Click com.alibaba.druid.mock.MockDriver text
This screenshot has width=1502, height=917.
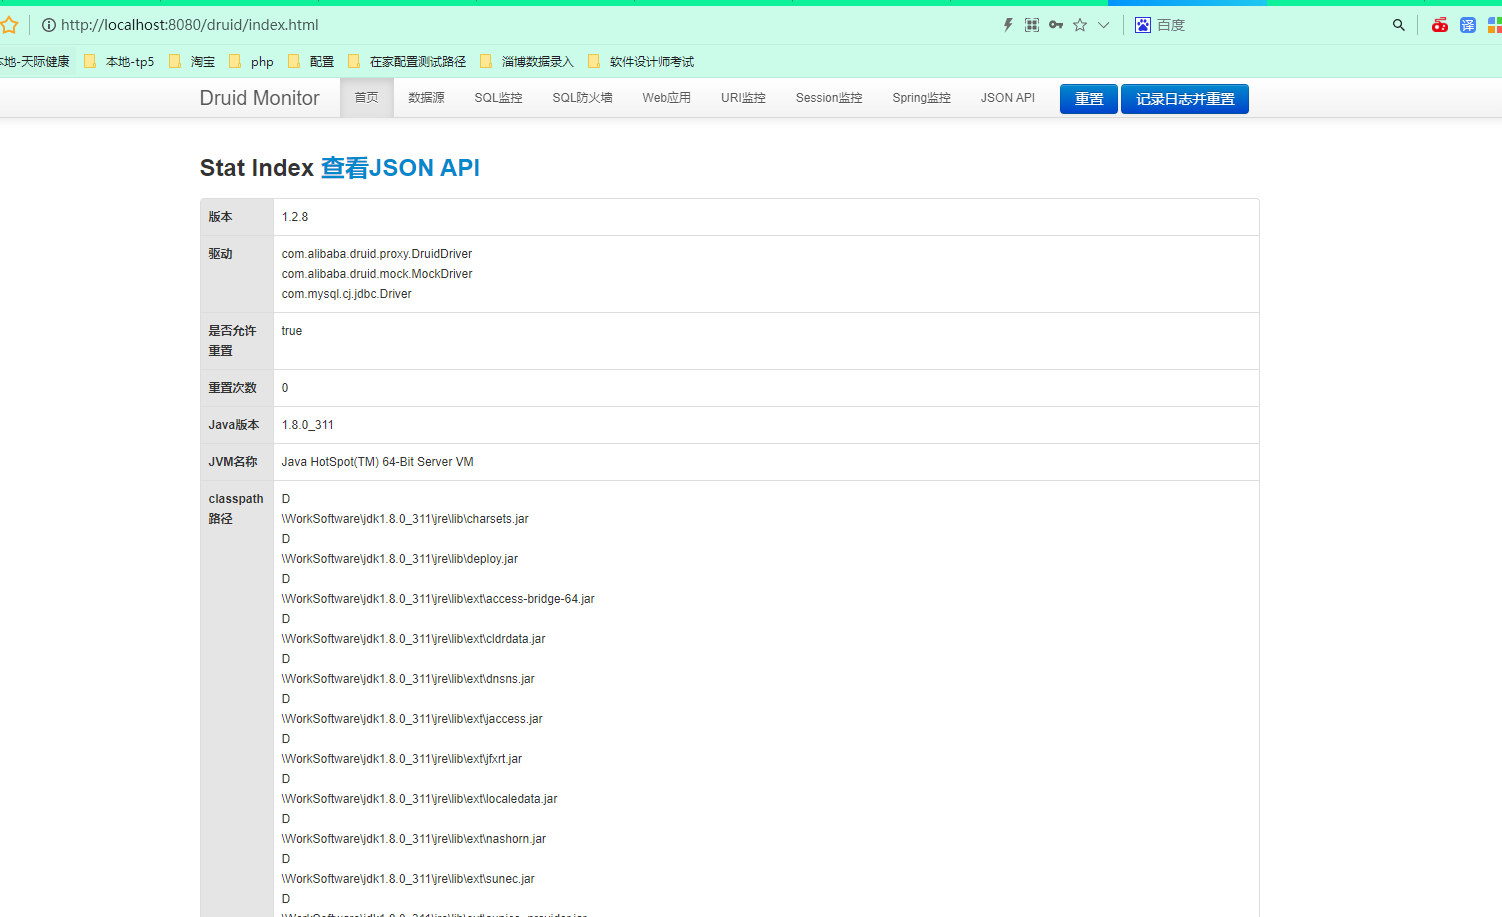[x=377, y=274]
